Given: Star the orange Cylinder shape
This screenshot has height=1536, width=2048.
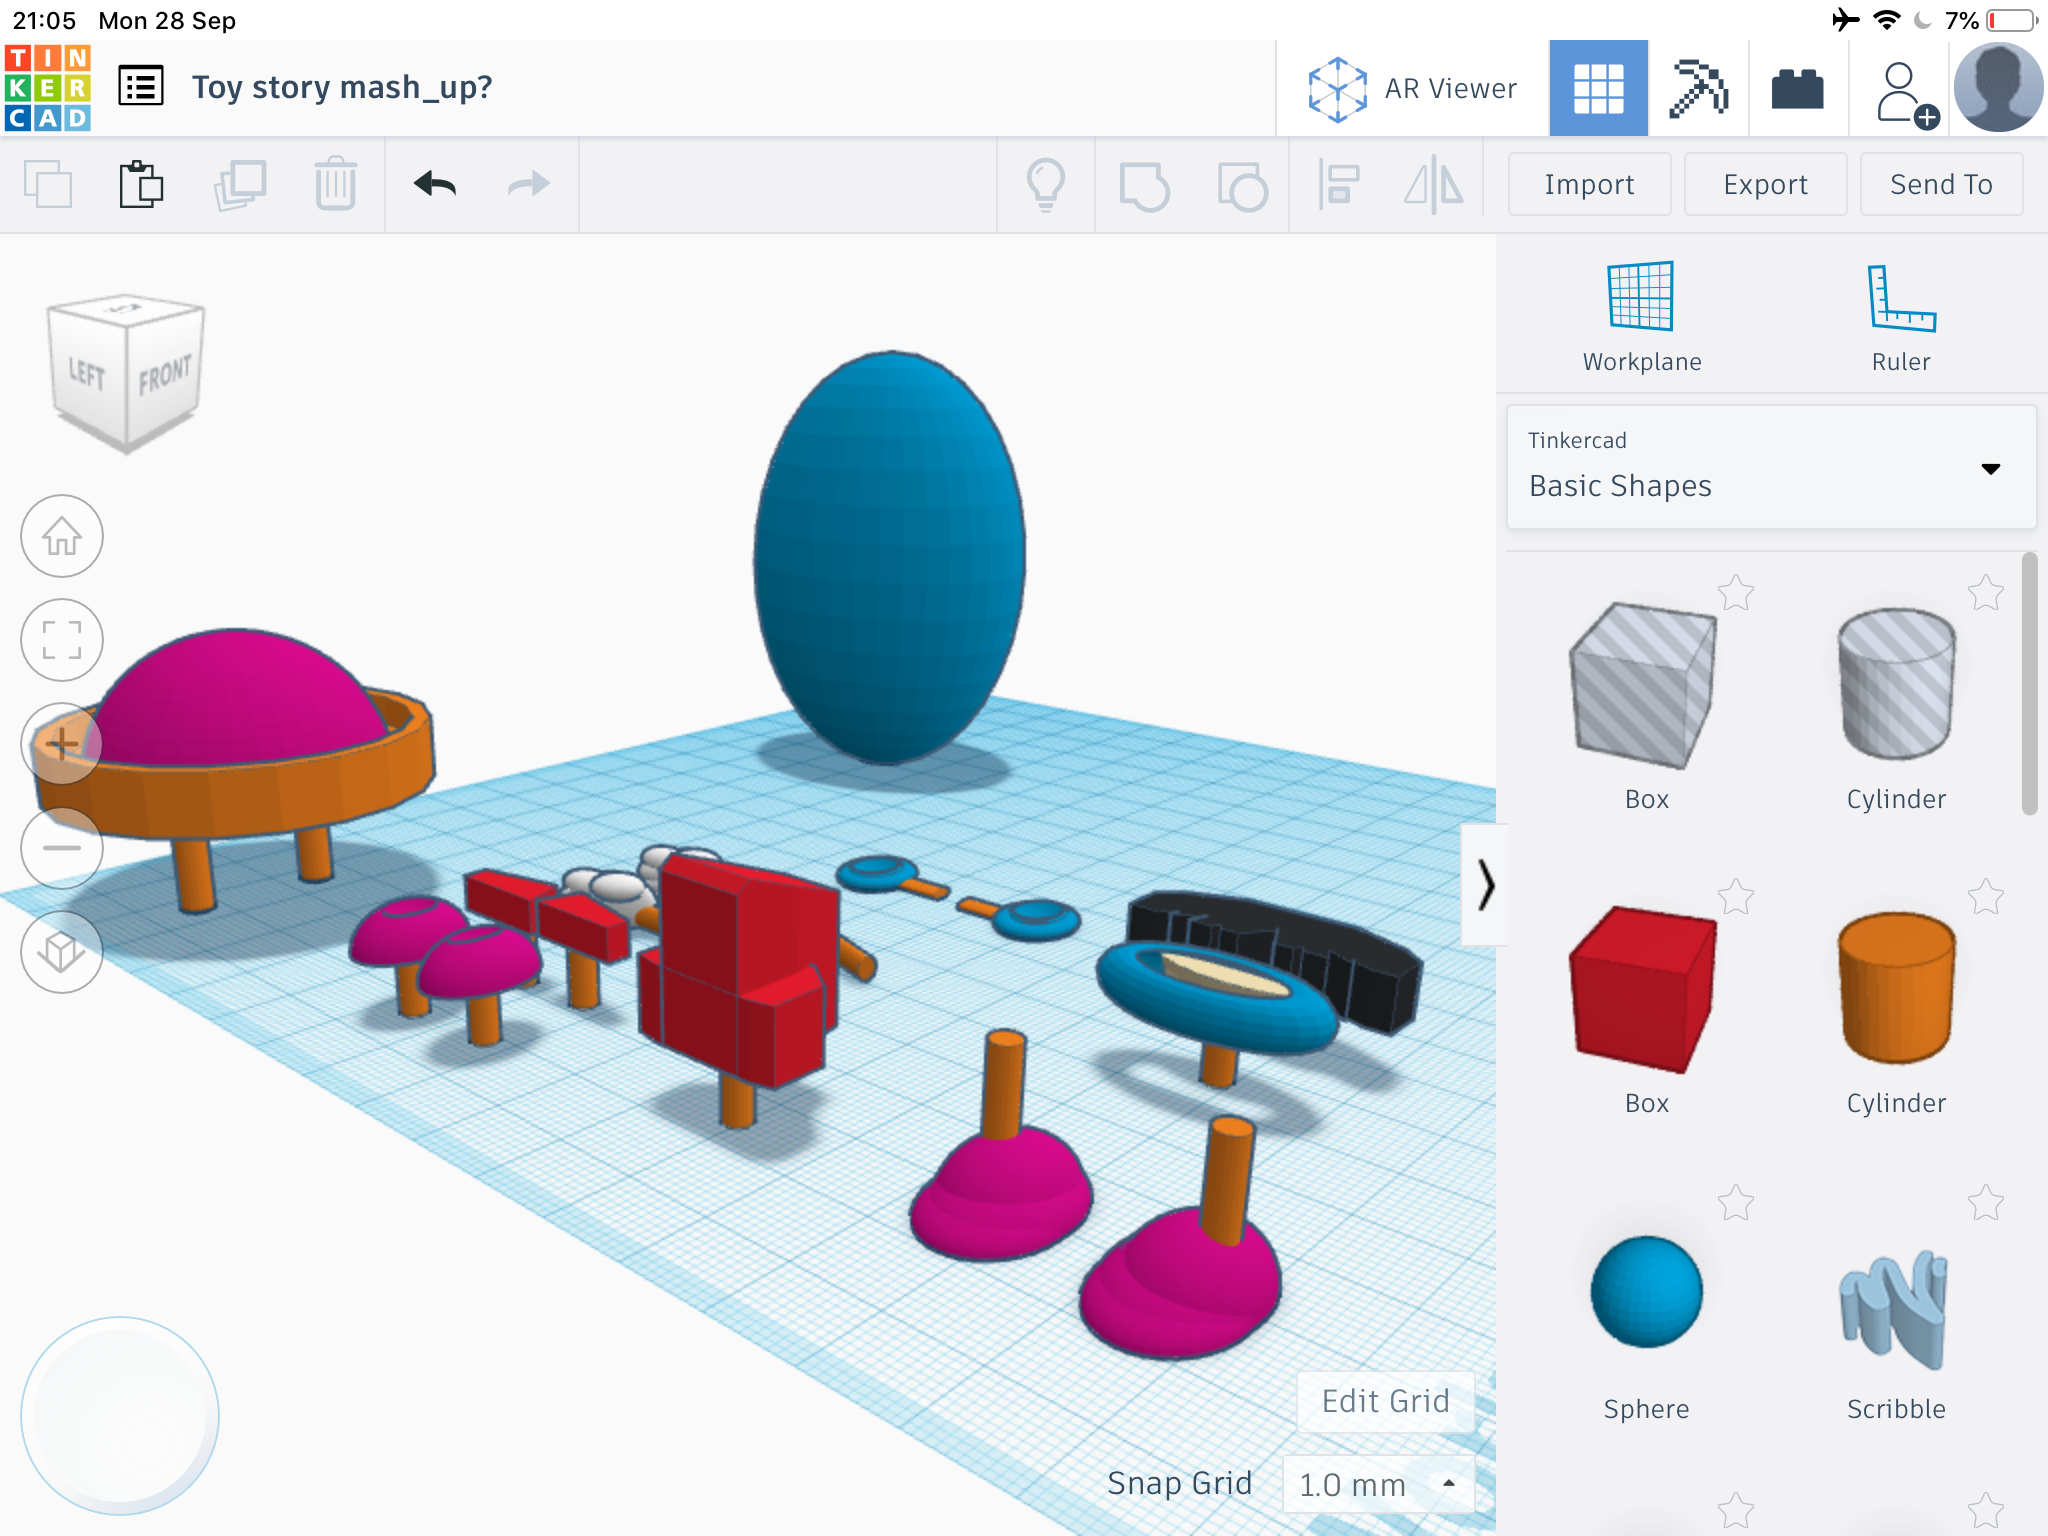Looking at the screenshot, I should pos(1985,897).
